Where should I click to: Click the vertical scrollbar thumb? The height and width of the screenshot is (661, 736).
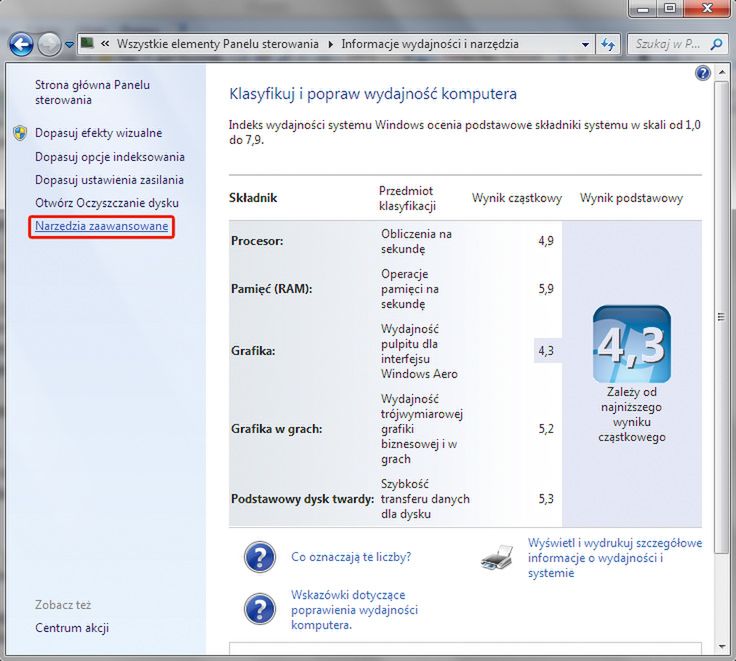tap(722, 318)
